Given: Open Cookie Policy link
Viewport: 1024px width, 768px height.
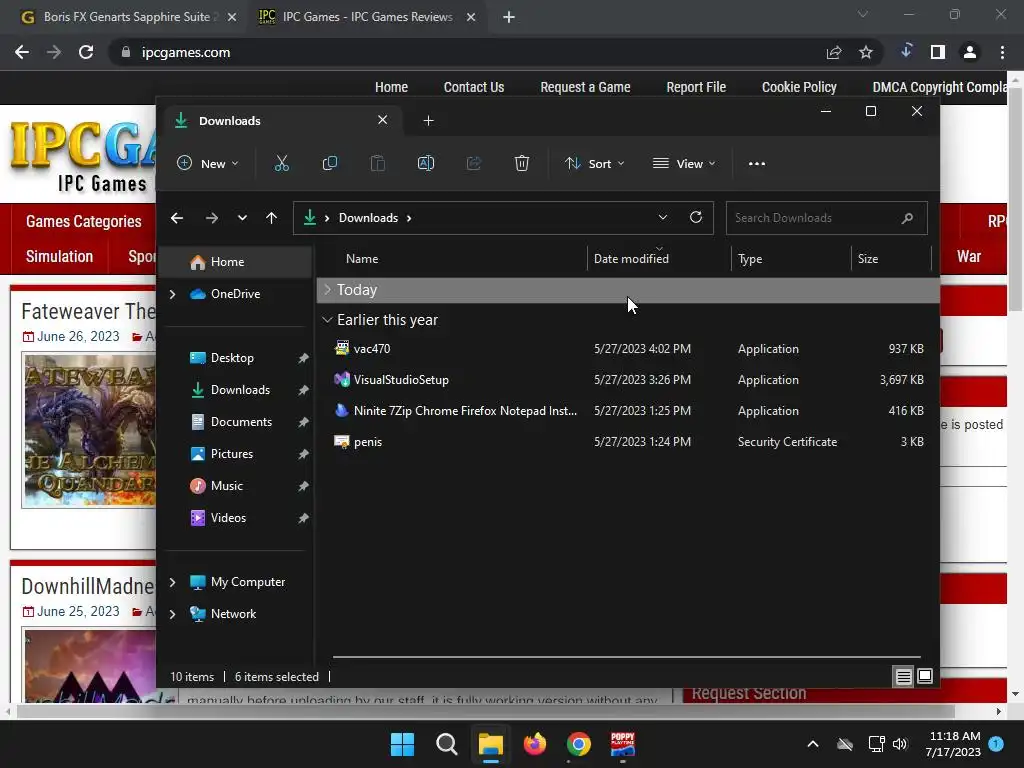Looking at the screenshot, I should click(799, 87).
